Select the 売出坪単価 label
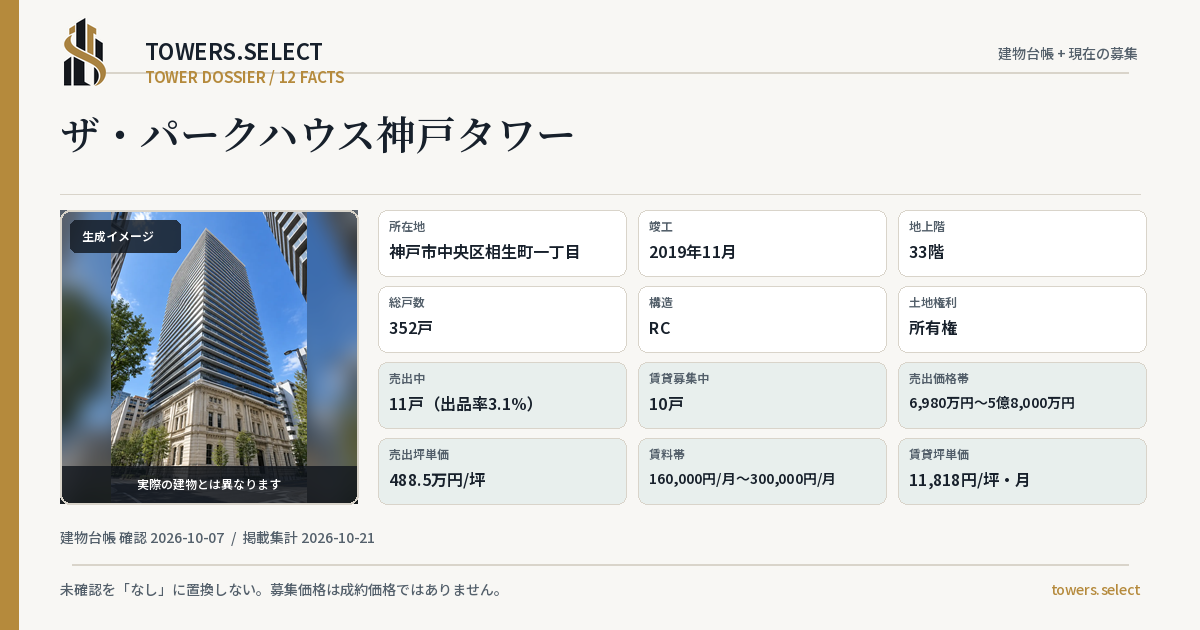Viewport: 1200px width, 630px height. click(419, 455)
